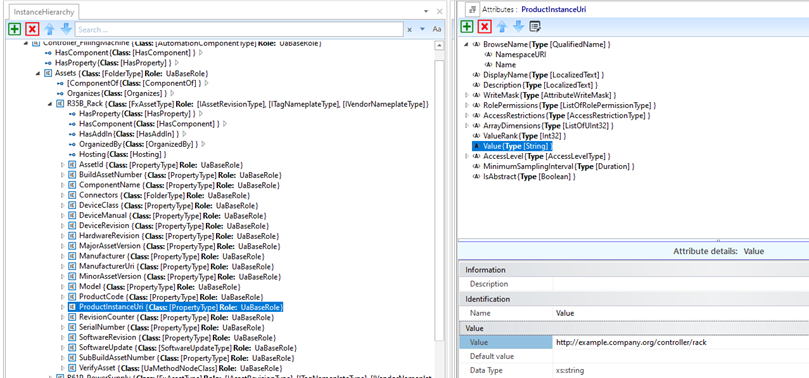Select the OrganizedBy interface row
The image size is (809, 378).
(137, 144)
